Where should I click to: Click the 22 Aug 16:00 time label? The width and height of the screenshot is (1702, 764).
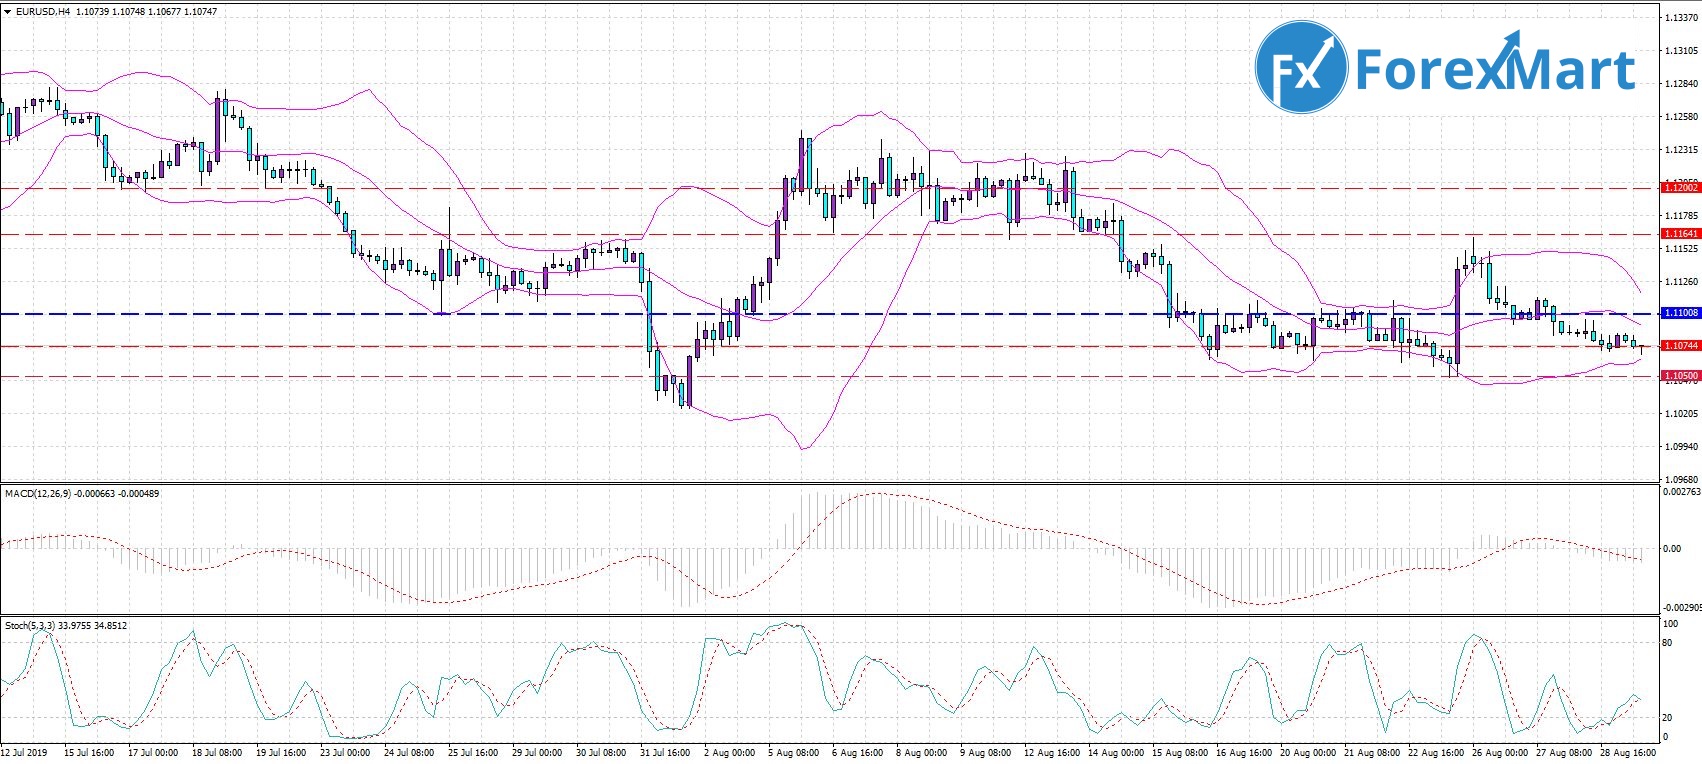coord(1435,753)
